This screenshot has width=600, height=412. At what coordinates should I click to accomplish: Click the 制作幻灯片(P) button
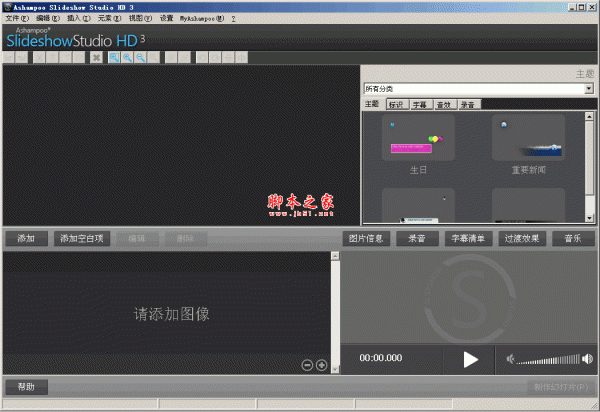561,387
